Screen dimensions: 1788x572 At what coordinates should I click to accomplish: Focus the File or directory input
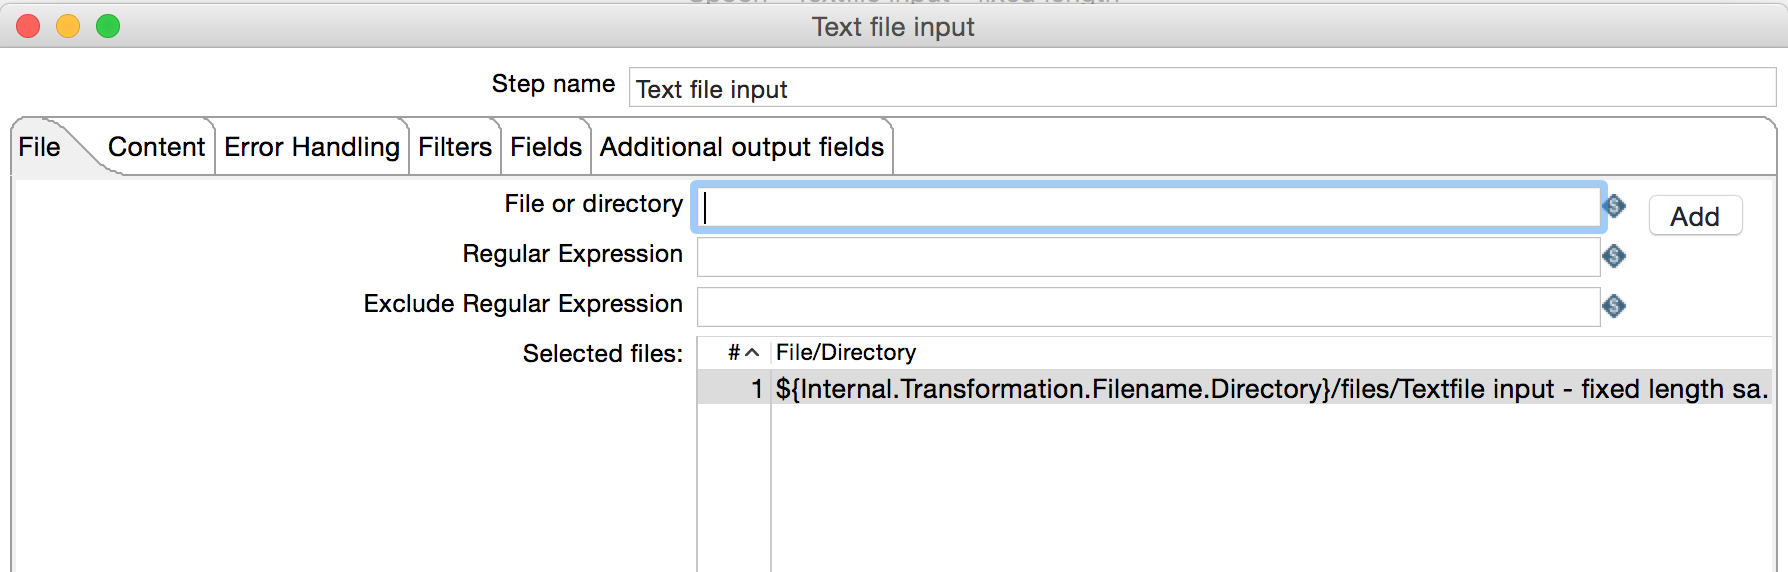coord(1148,207)
